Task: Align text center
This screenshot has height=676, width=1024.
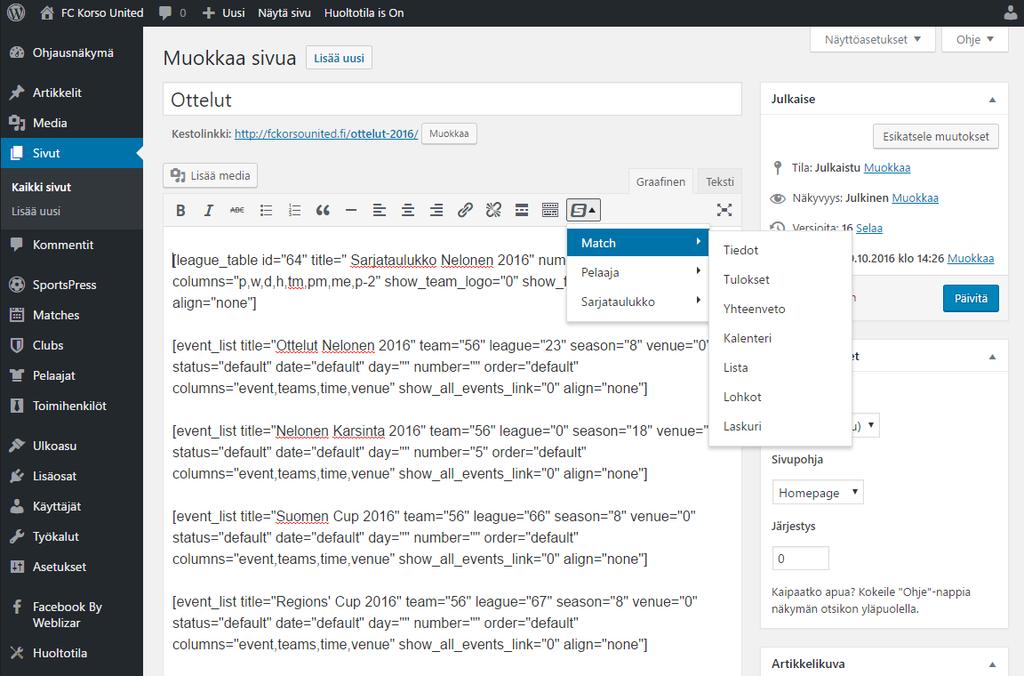Action: click(408, 210)
